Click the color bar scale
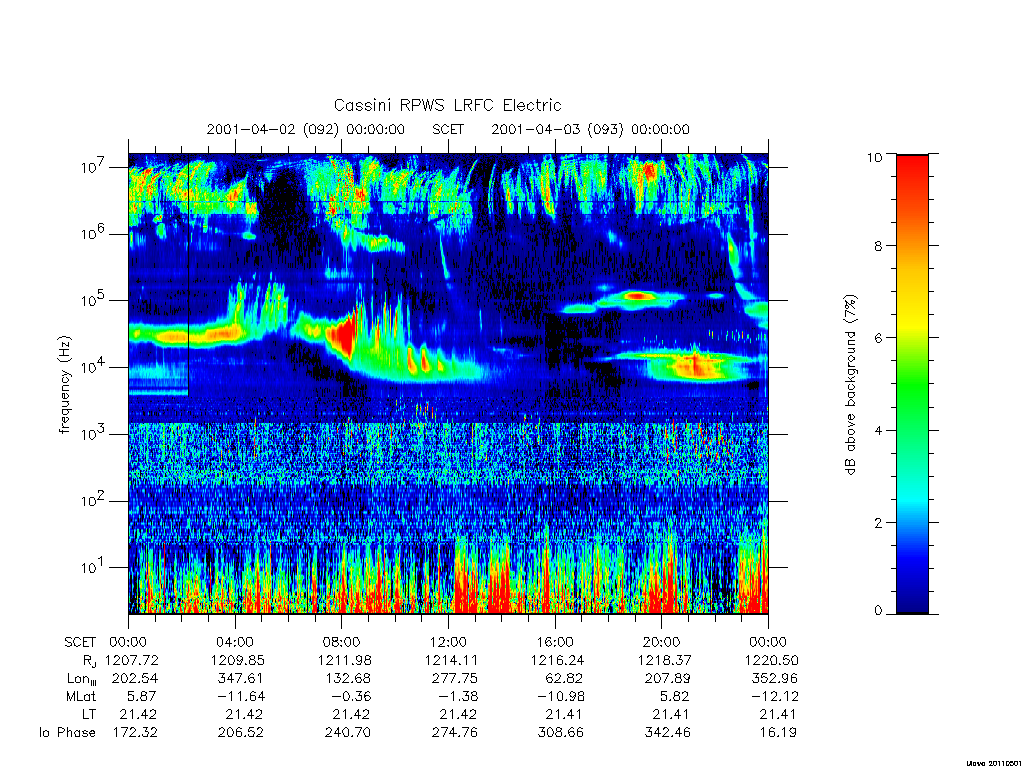Image resolution: width=1024 pixels, height=768 pixels. click(x=912, y=384)
